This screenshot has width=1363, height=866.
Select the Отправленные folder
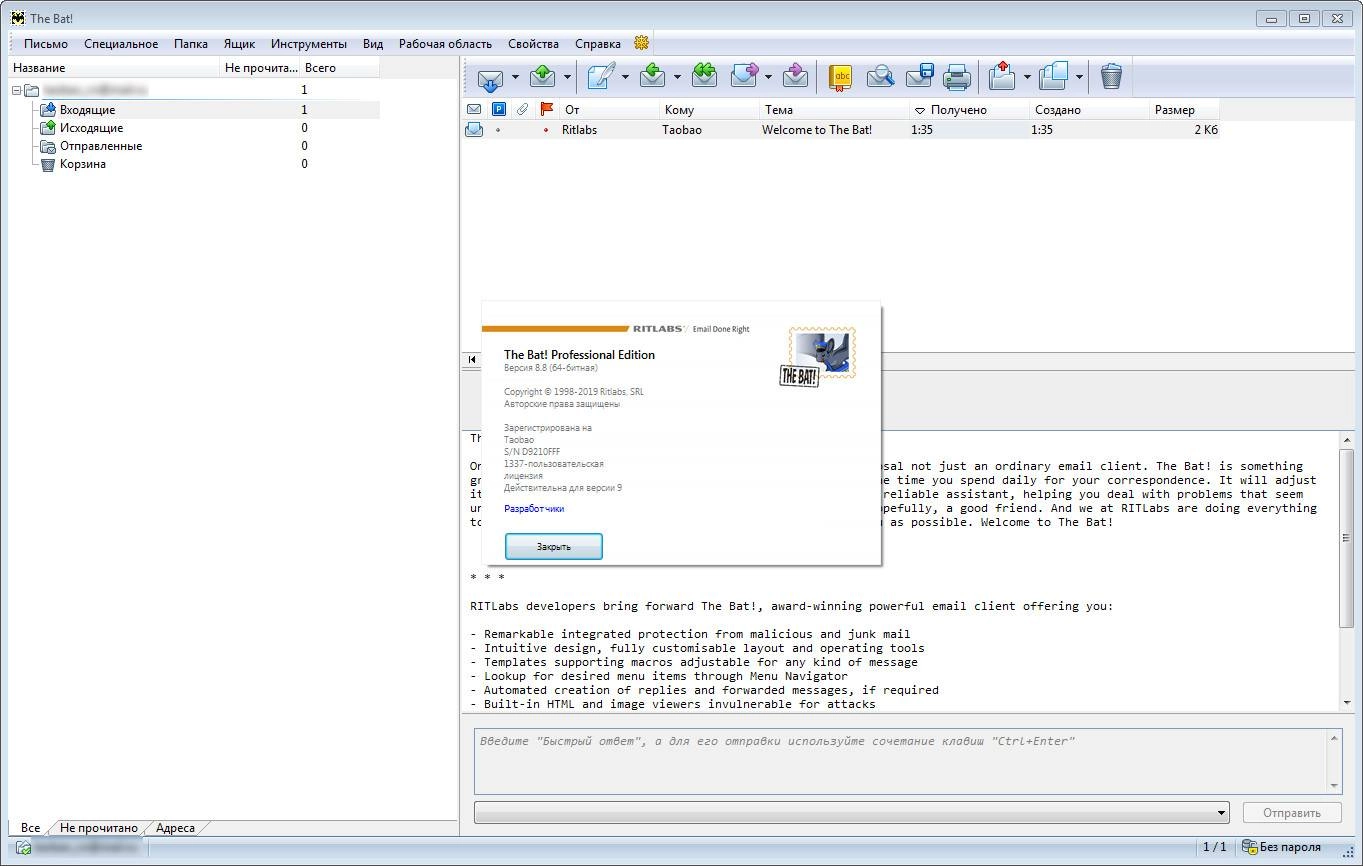coord(101,146)
